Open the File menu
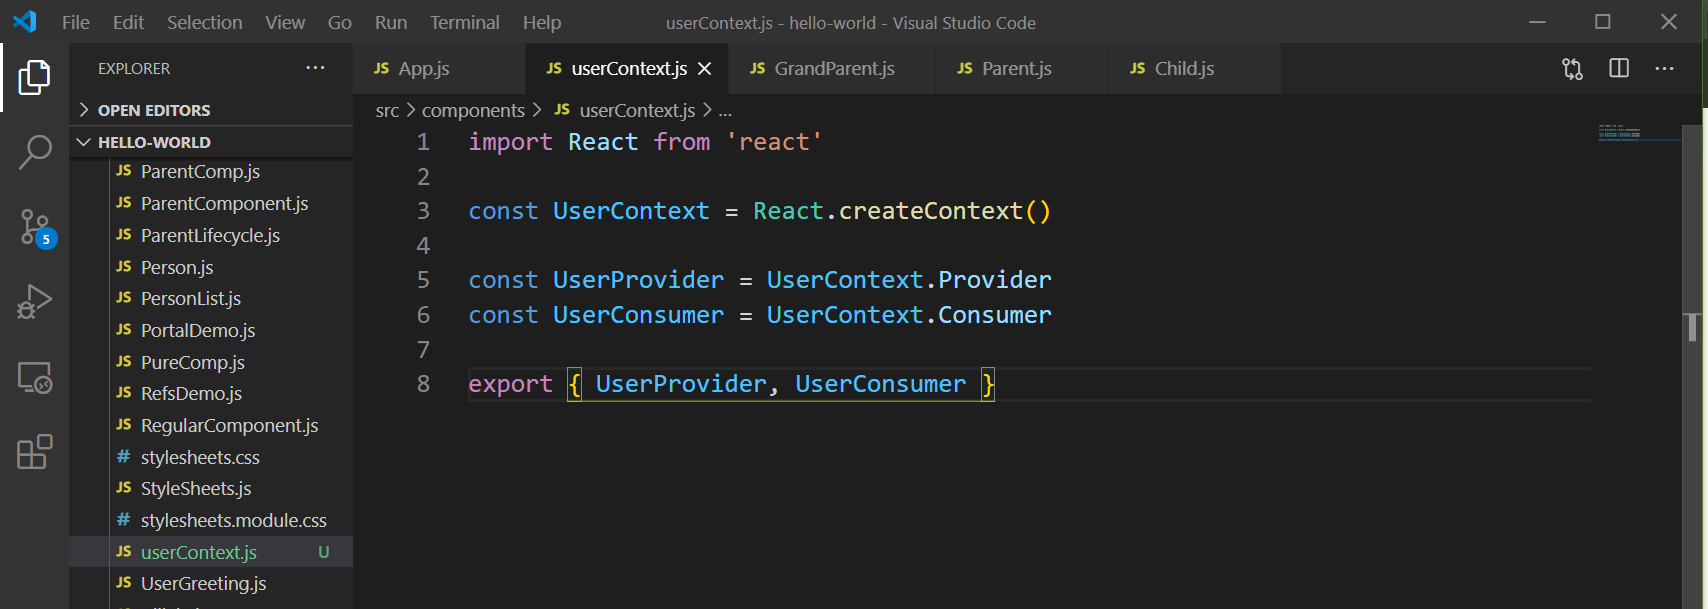The width and height of the screenshot is (1708, 609). tap(76, 22)
